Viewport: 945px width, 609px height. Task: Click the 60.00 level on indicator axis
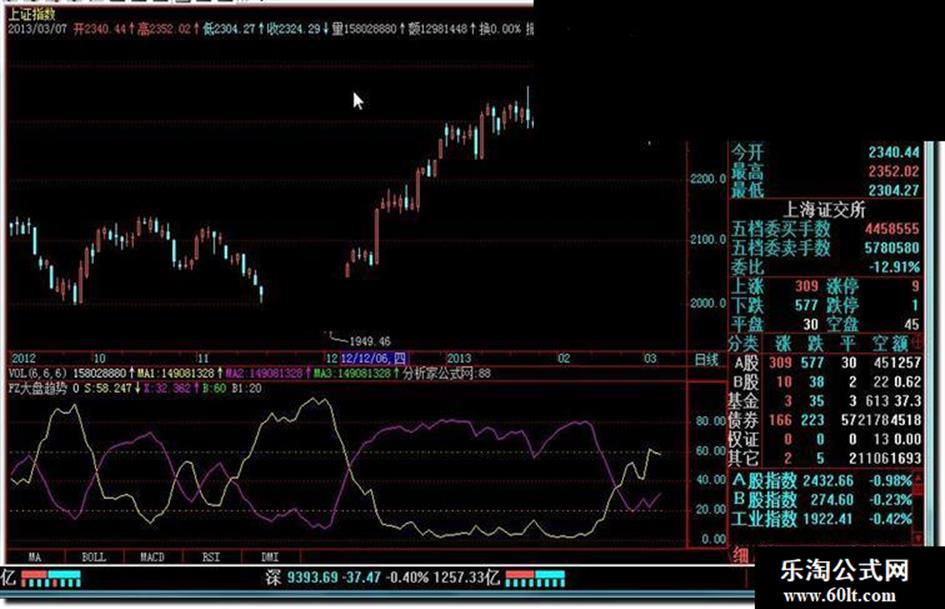pyautogui.click(x=710, y=450)
